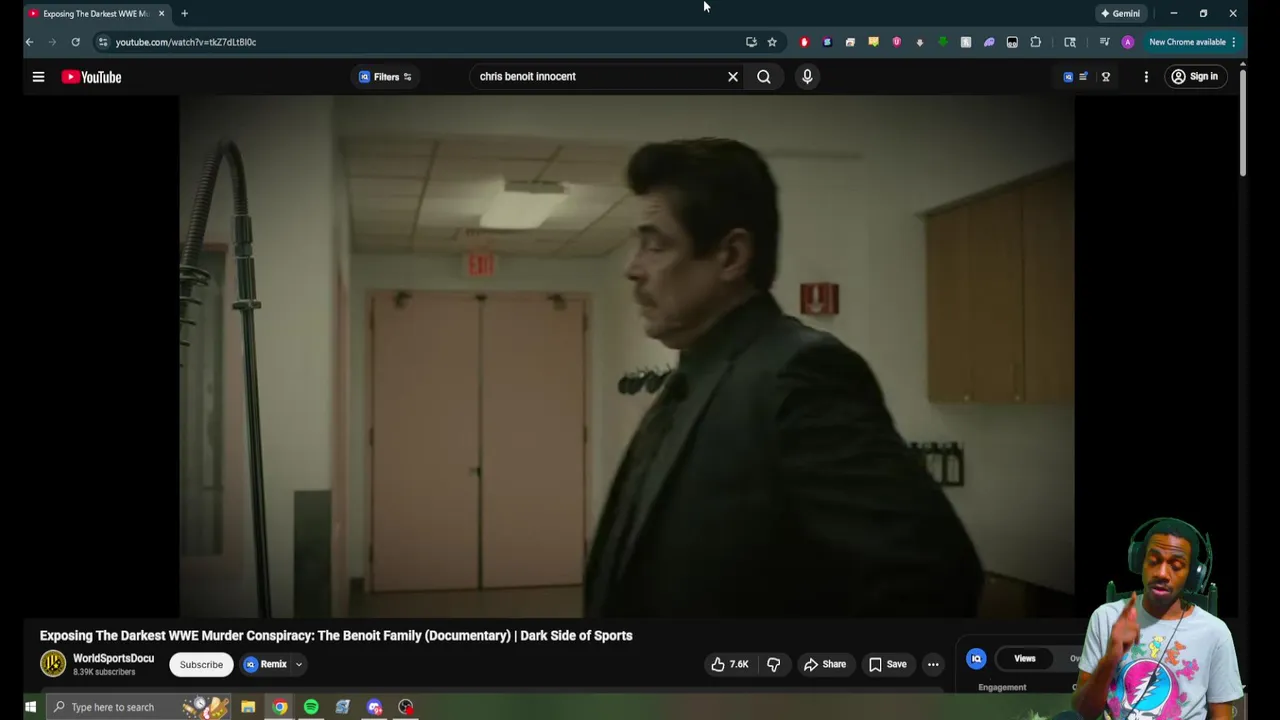Open YouTube settings three-dot menu

1146,77
